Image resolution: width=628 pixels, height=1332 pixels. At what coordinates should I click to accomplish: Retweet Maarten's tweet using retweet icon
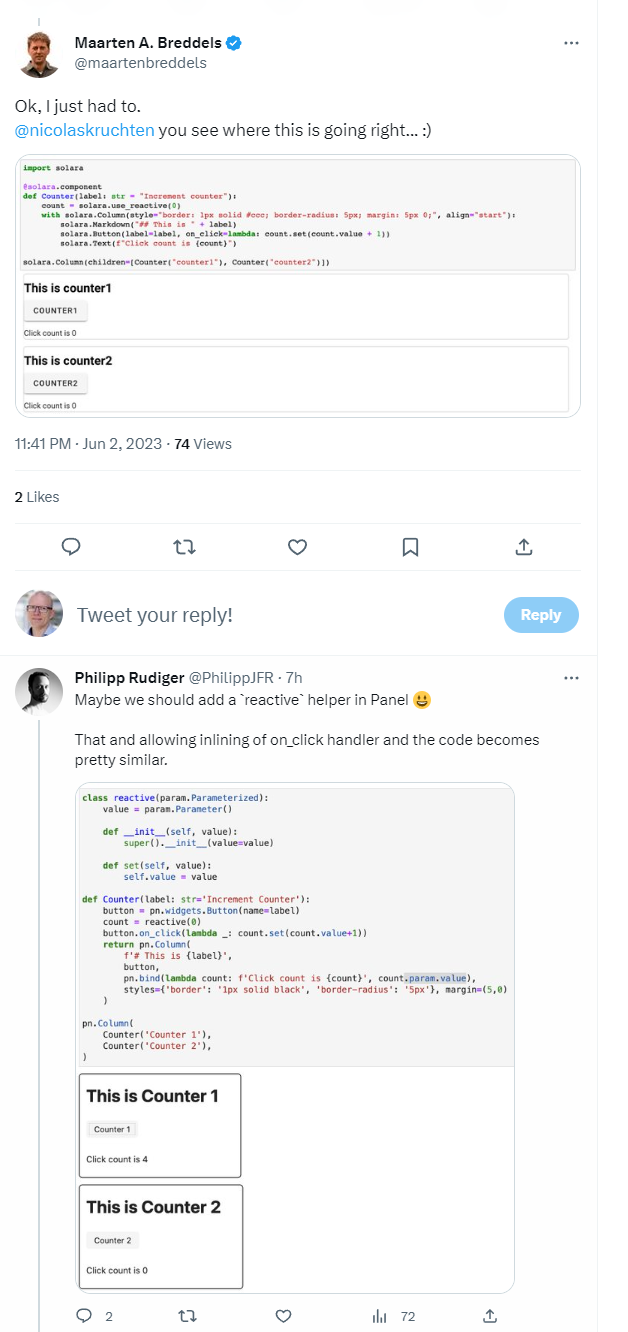click(183, 548)
